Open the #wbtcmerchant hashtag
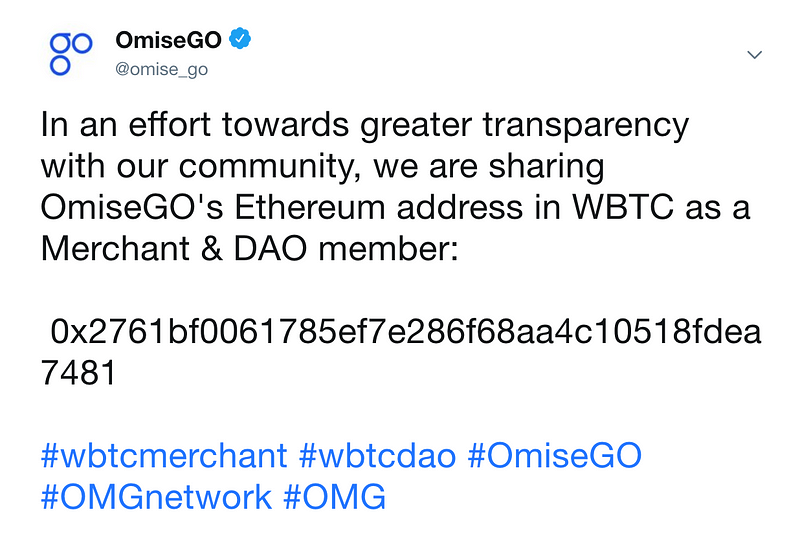The height and width of the screenshot is (536, 800). 164,455
